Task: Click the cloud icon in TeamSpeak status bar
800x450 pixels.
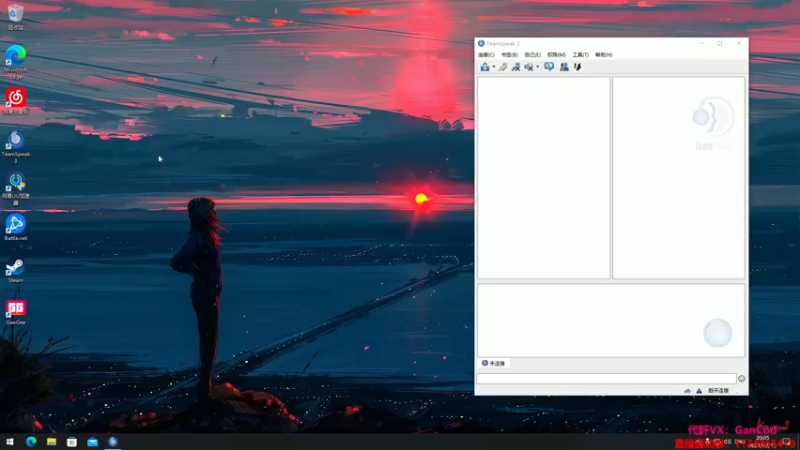Action: (687, 391)
